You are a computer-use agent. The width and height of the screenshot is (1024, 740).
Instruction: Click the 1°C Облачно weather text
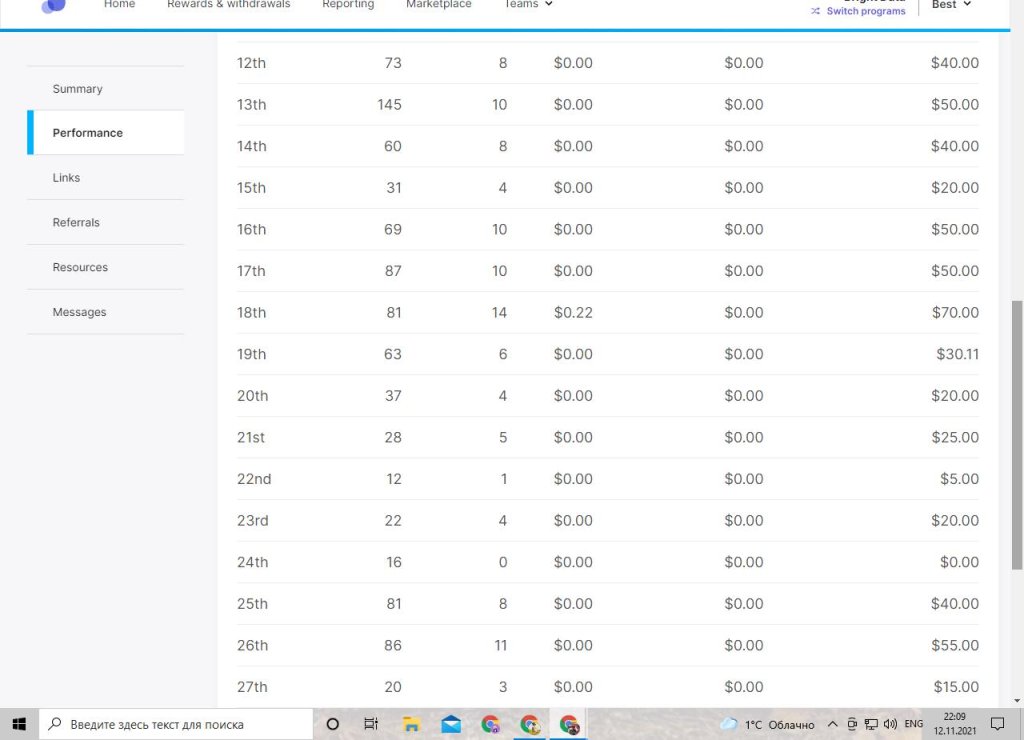(780, 724)
